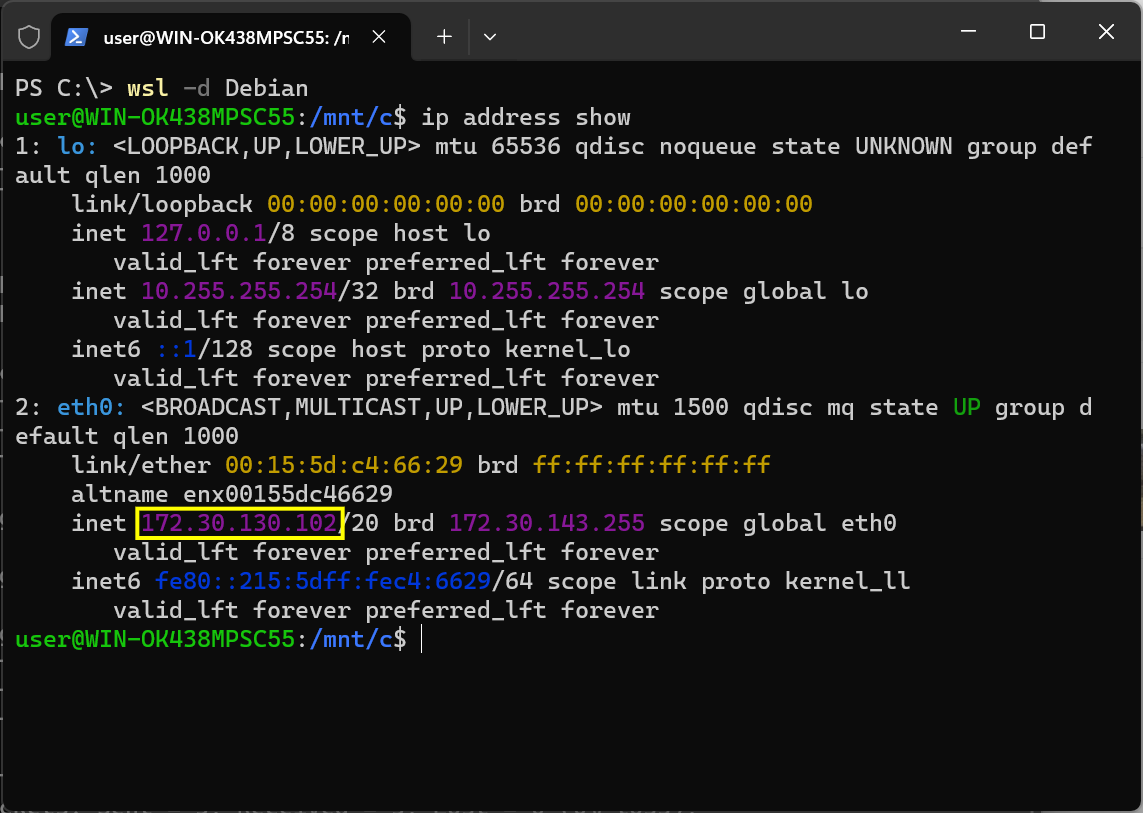Click the IPv6 address fe80::215:5dff:fec4:6629
Viewport: 1143px width, 813px height.
pyautogui.click(x=323, y=581)
